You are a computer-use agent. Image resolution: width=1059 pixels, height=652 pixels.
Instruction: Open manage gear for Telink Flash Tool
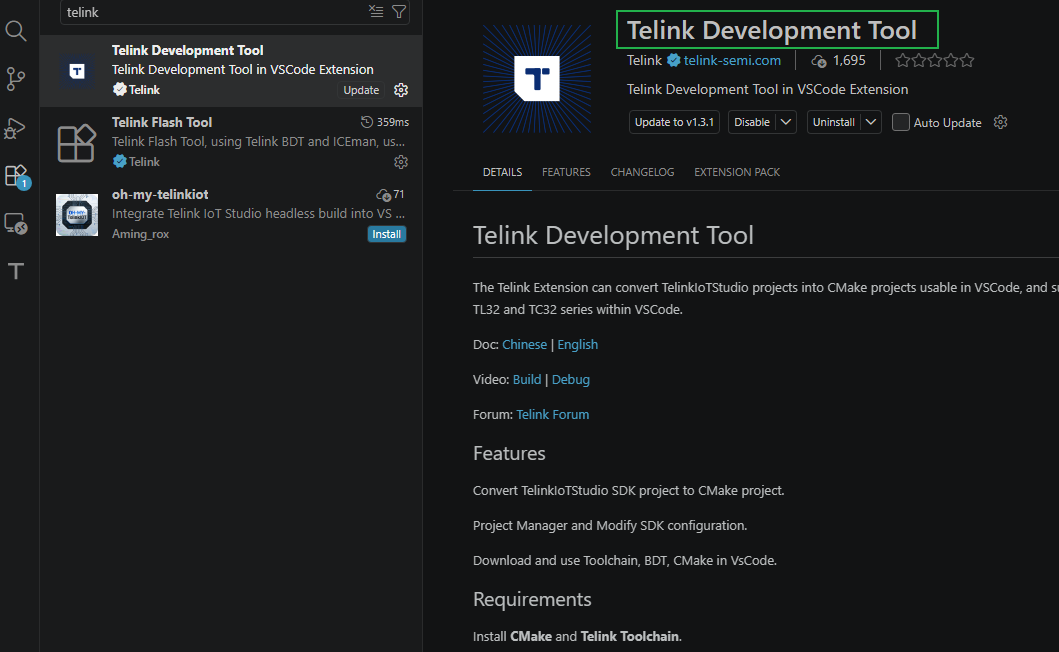click(401, 162)
